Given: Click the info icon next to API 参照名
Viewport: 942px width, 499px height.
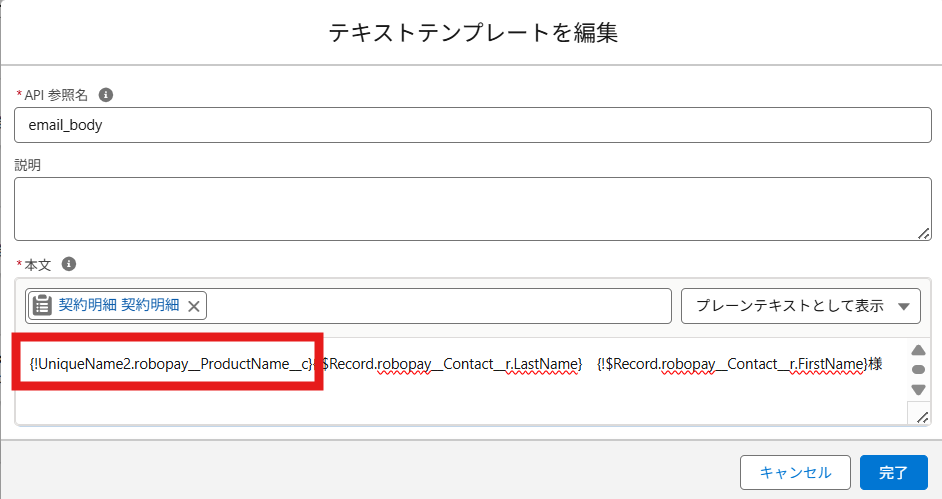Looking at the screenshot, I should pyautogui.click(x=106, y=95).
